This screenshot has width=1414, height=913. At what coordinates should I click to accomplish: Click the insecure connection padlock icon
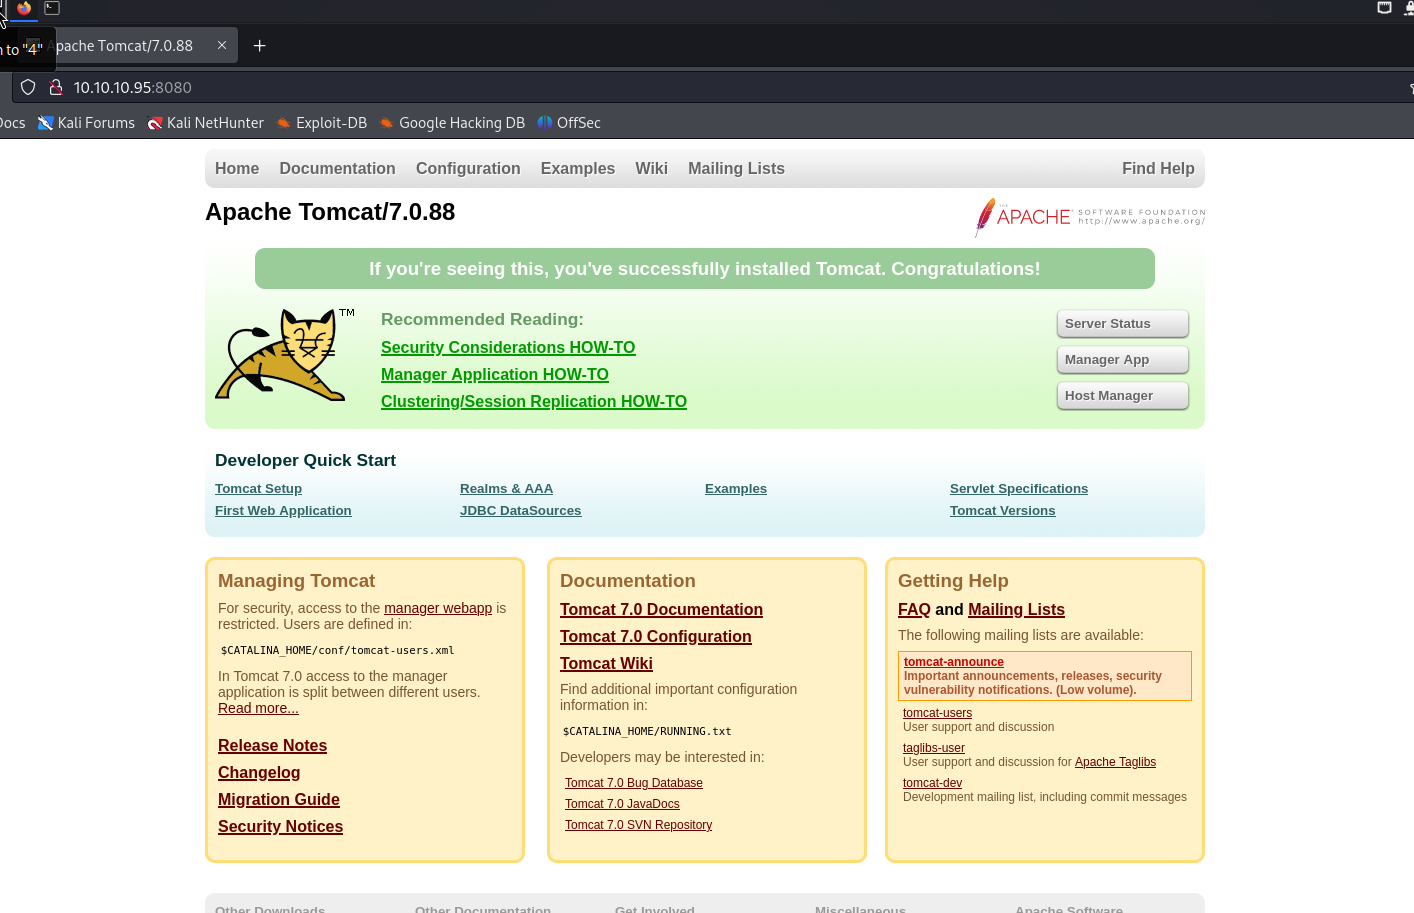click(x=56, y=87)
